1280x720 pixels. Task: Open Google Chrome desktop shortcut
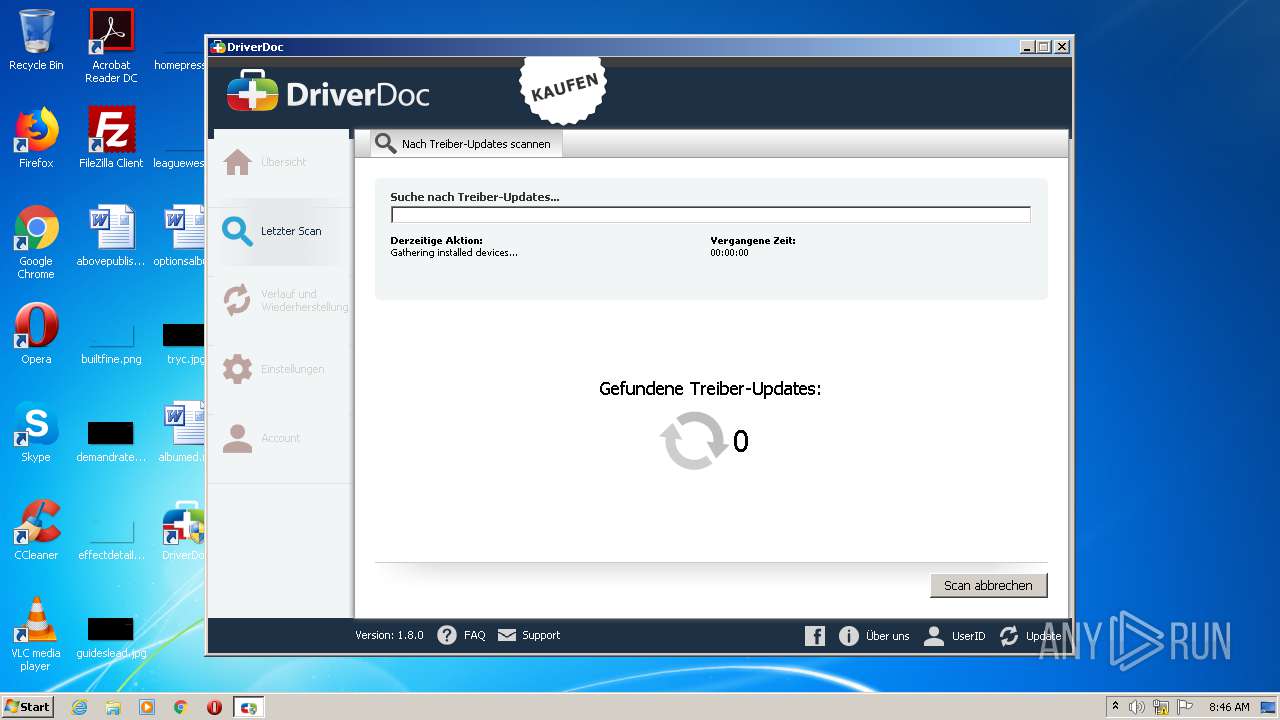[x=36, y=242]
